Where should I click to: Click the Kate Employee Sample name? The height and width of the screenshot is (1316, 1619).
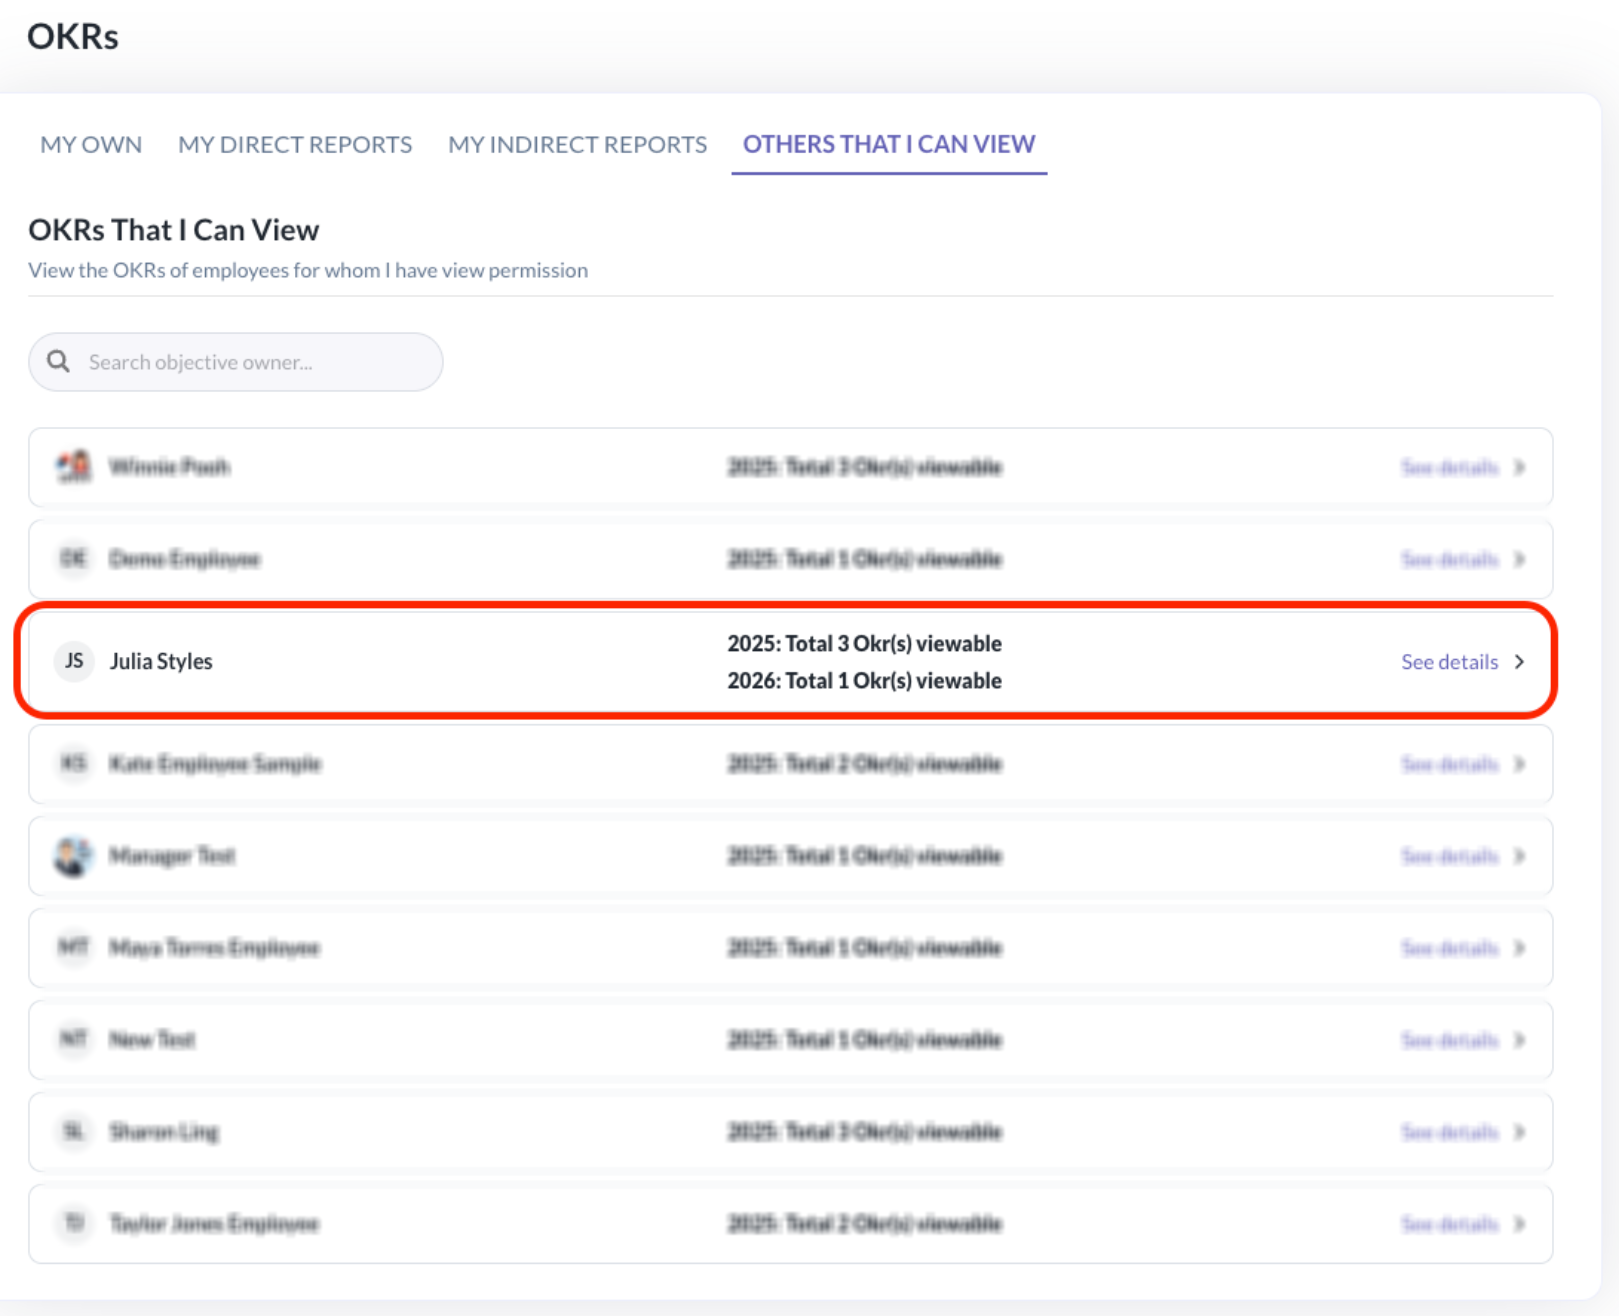click(x=215, y=764)
